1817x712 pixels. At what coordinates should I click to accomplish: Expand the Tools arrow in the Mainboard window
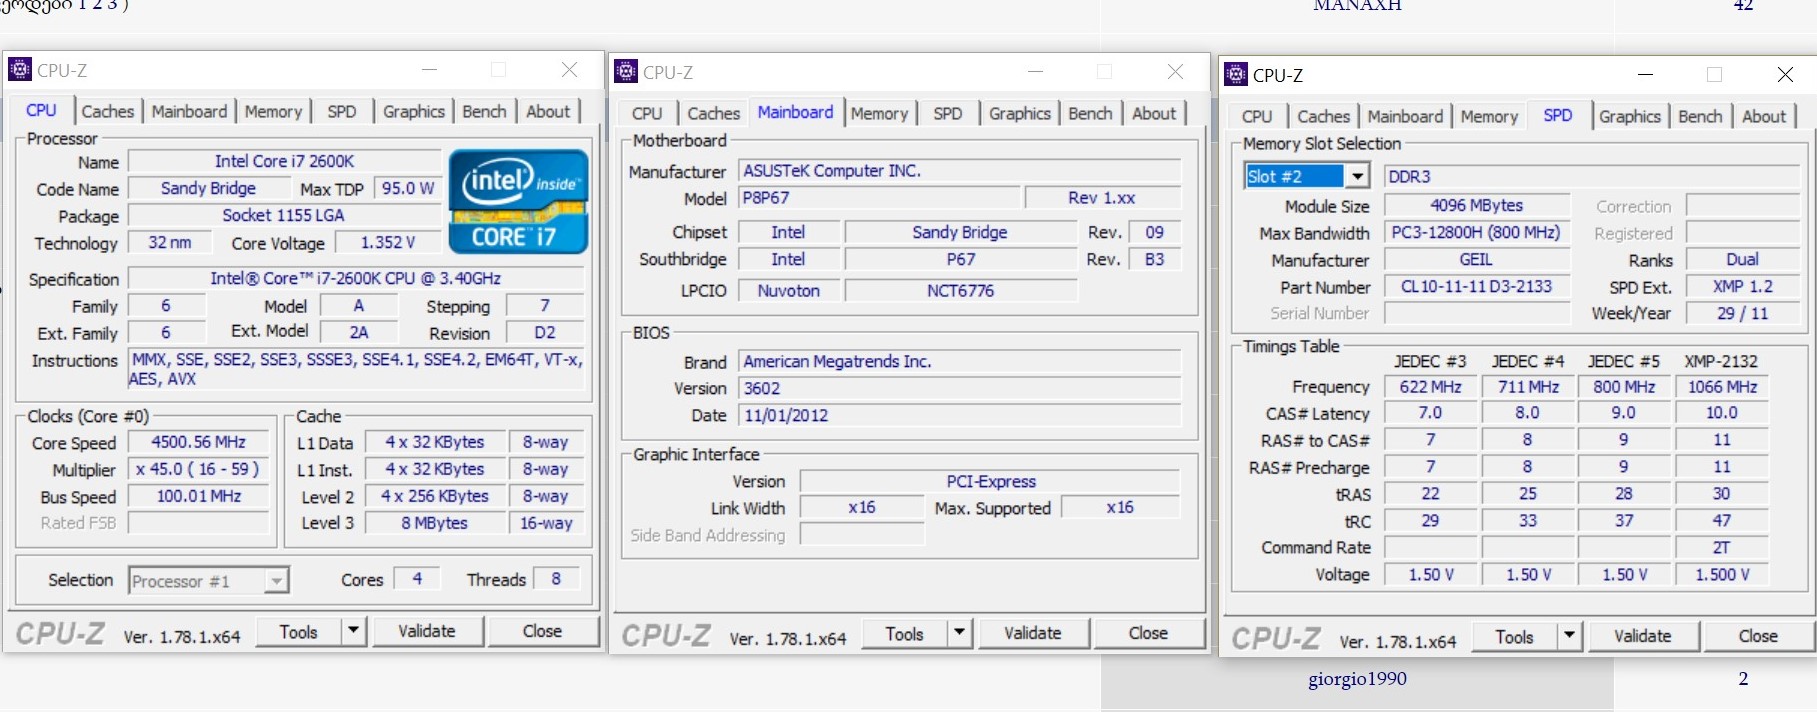pos(958,633)
